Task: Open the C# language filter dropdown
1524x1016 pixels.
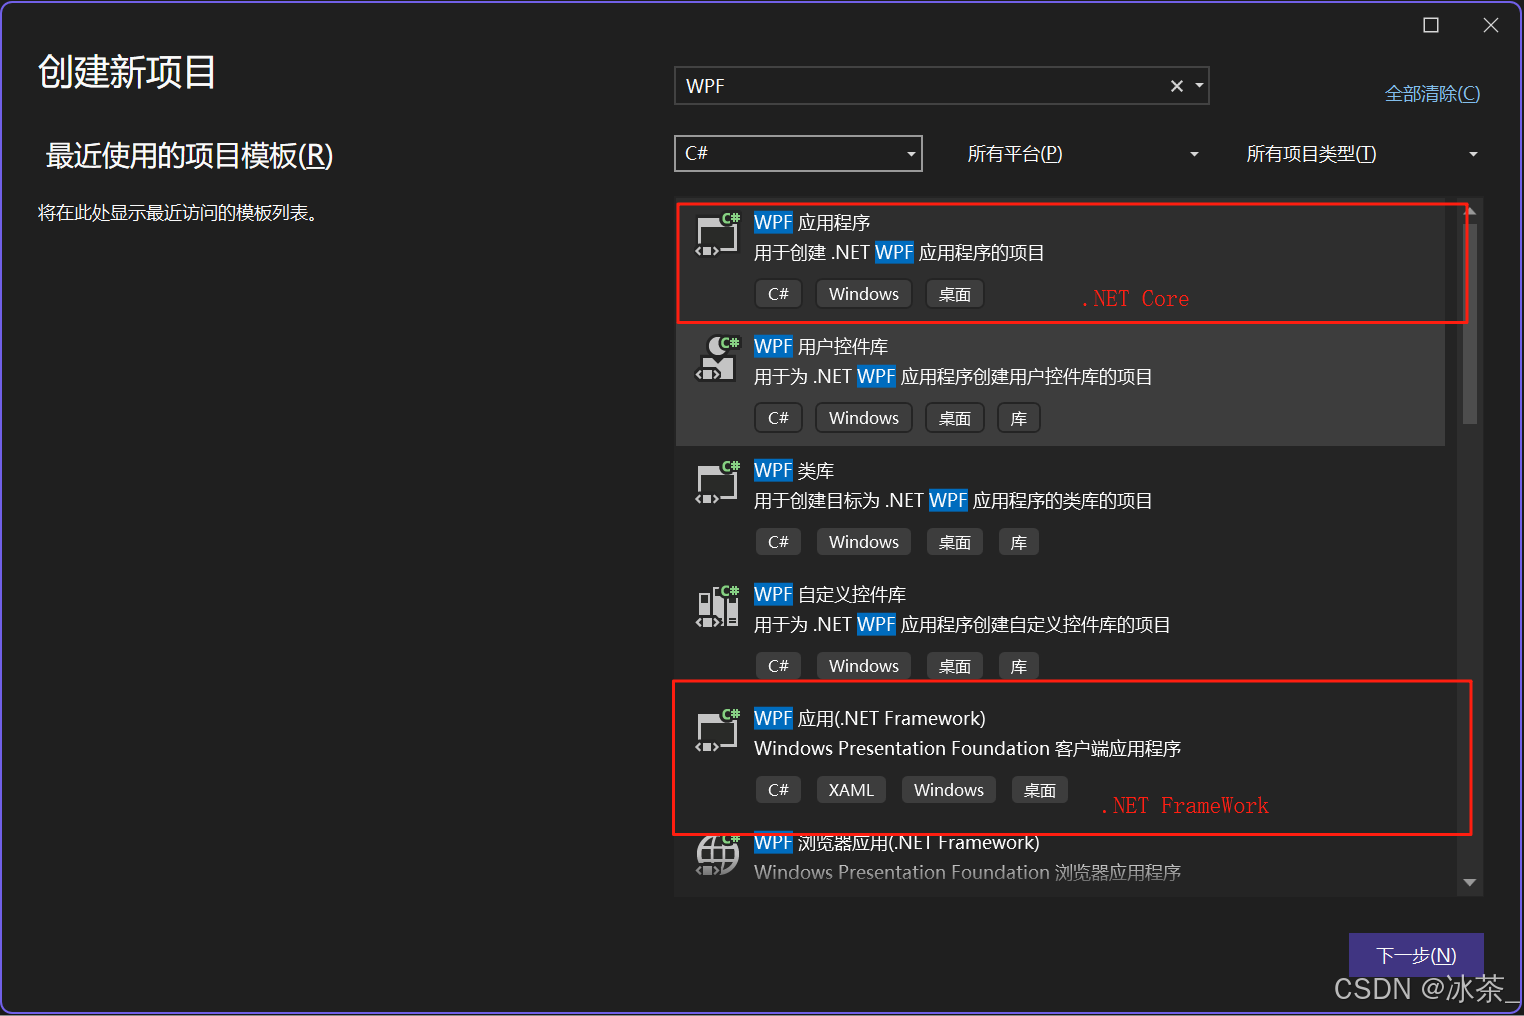Action: (x=798, y=153)
